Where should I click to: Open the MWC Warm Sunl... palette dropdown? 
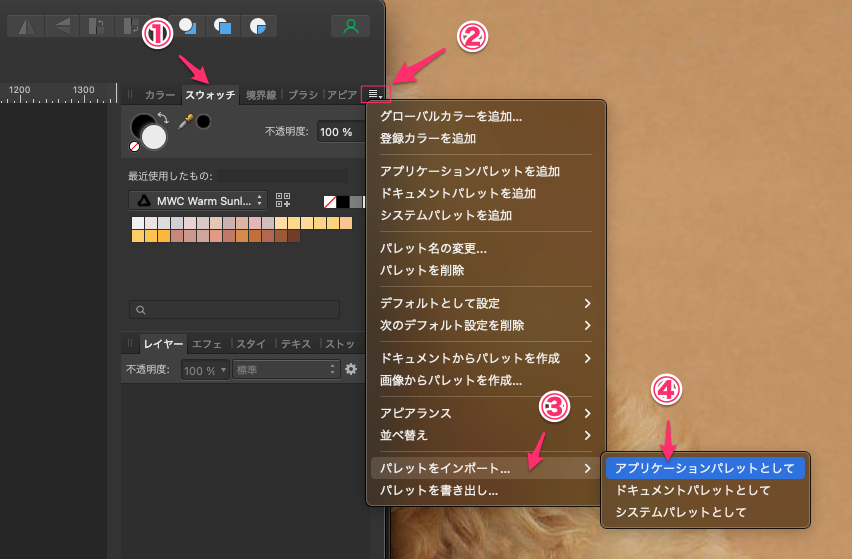click(x=198, y=200)
